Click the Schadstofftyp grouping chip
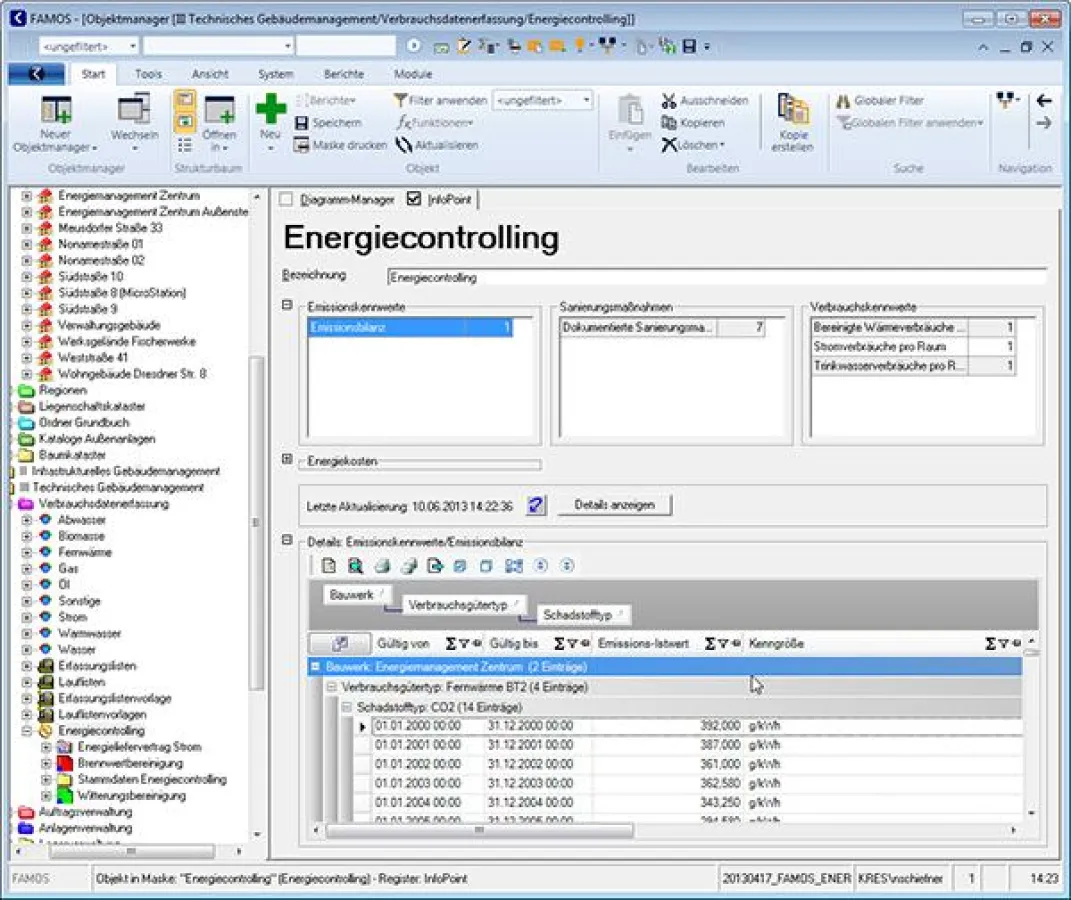Image resolution: width=1071 pixels, height=900 pixels. 579,615
